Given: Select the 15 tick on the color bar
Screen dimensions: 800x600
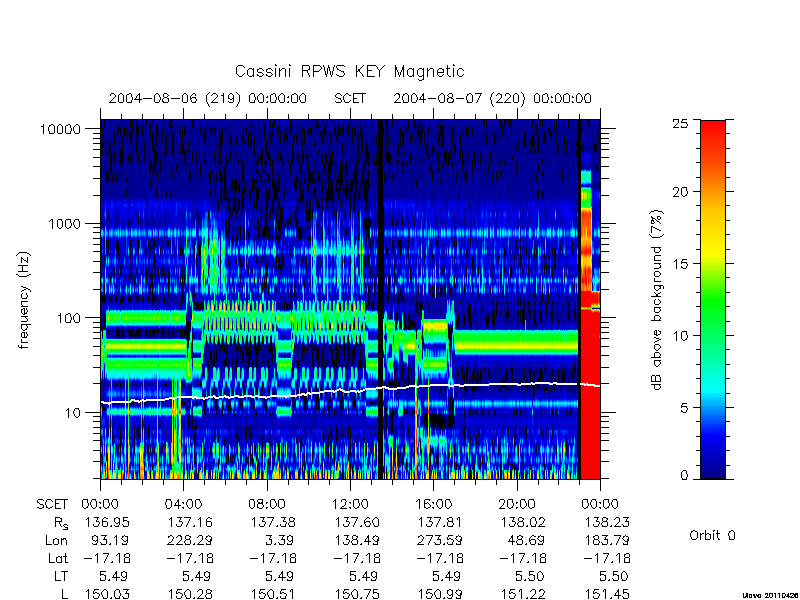Looking at the screenshot, I should point(680,264).
